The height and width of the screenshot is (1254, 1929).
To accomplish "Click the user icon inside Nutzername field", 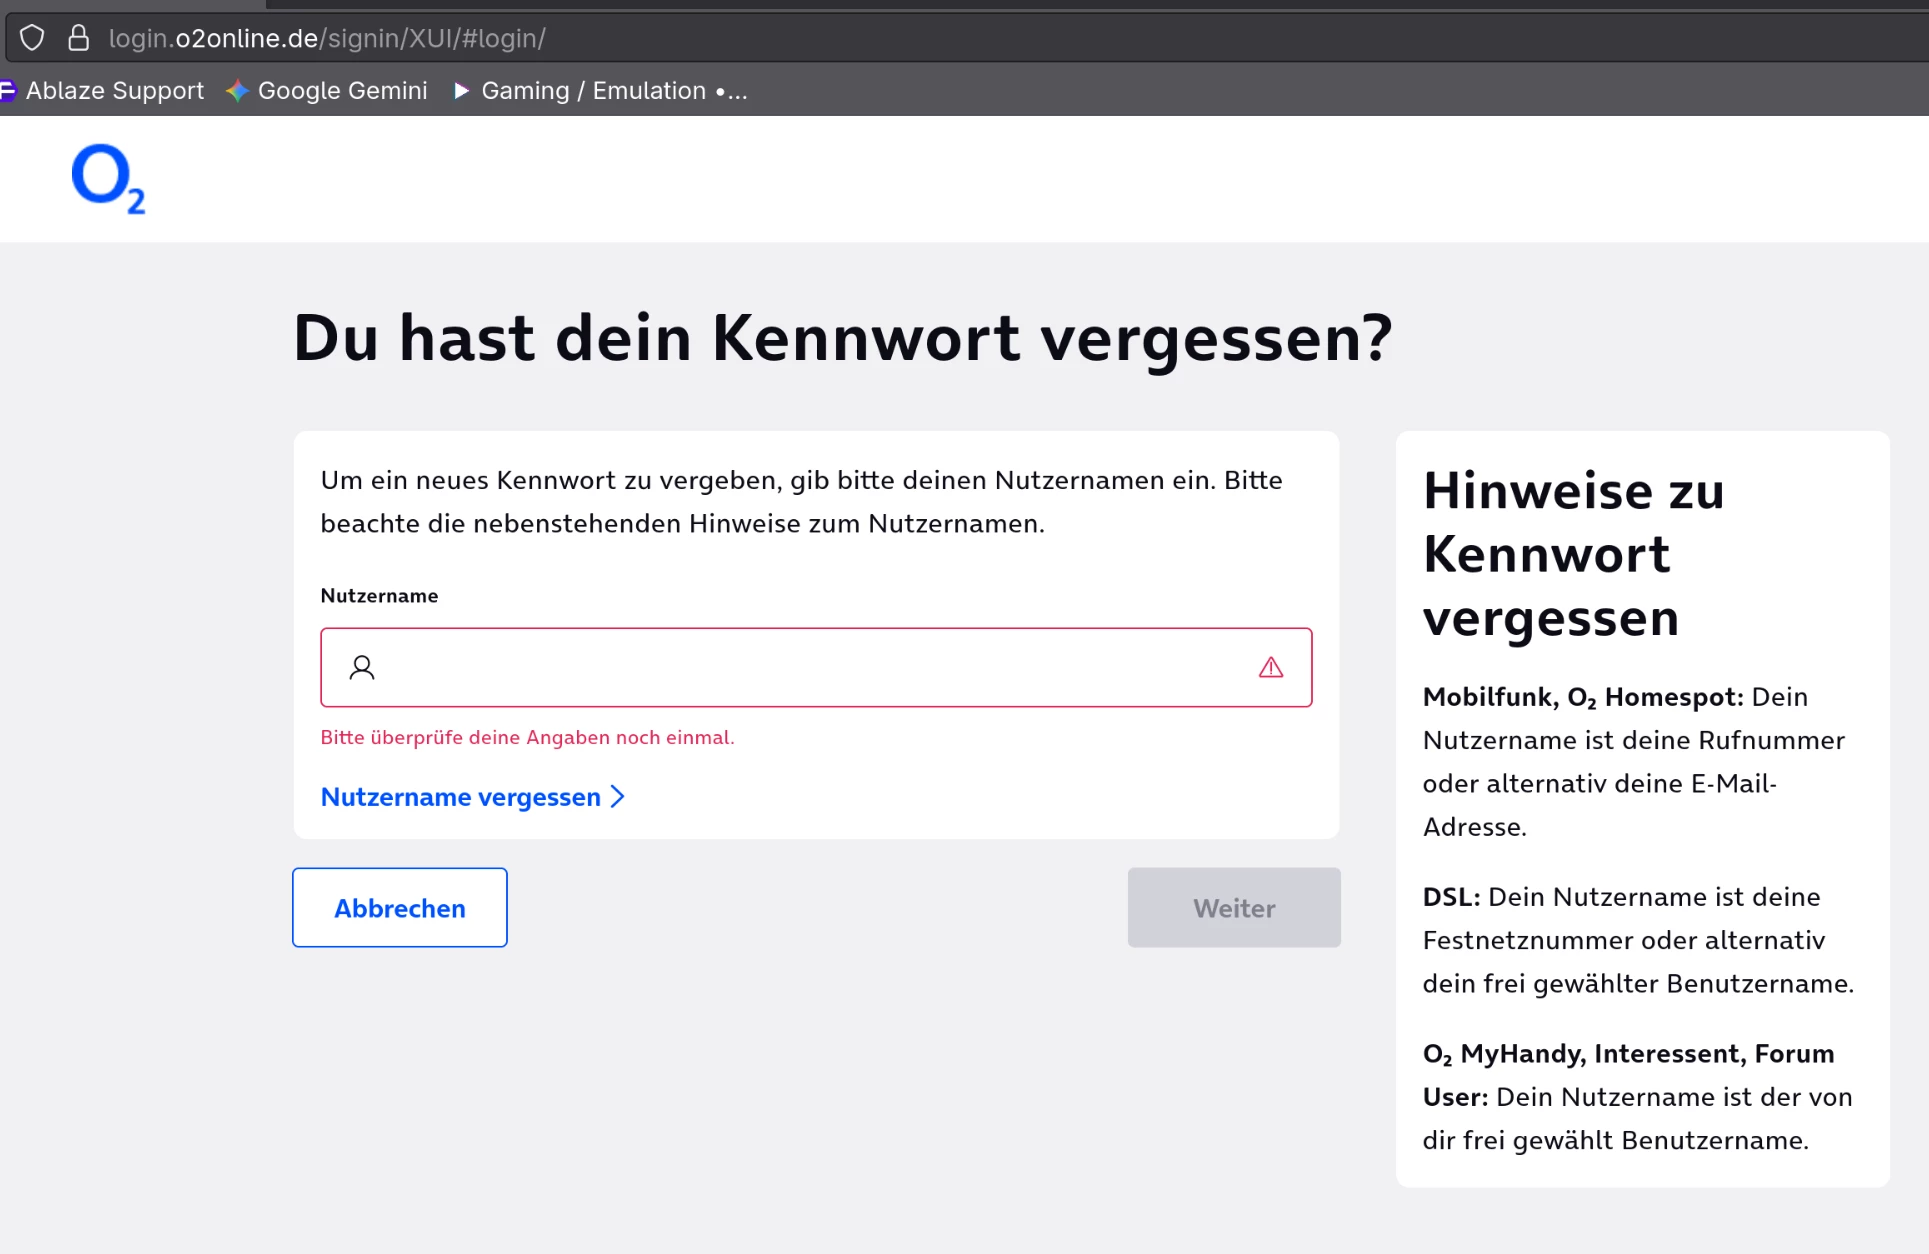I will coord(362,667).
